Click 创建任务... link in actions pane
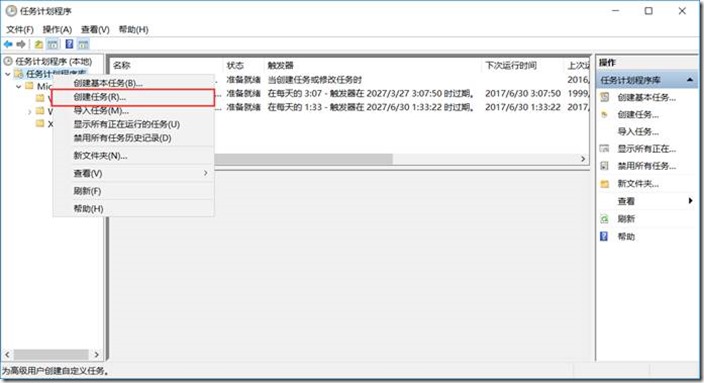The width and height of the screenshot is (704, 383). tap(638, 114)
